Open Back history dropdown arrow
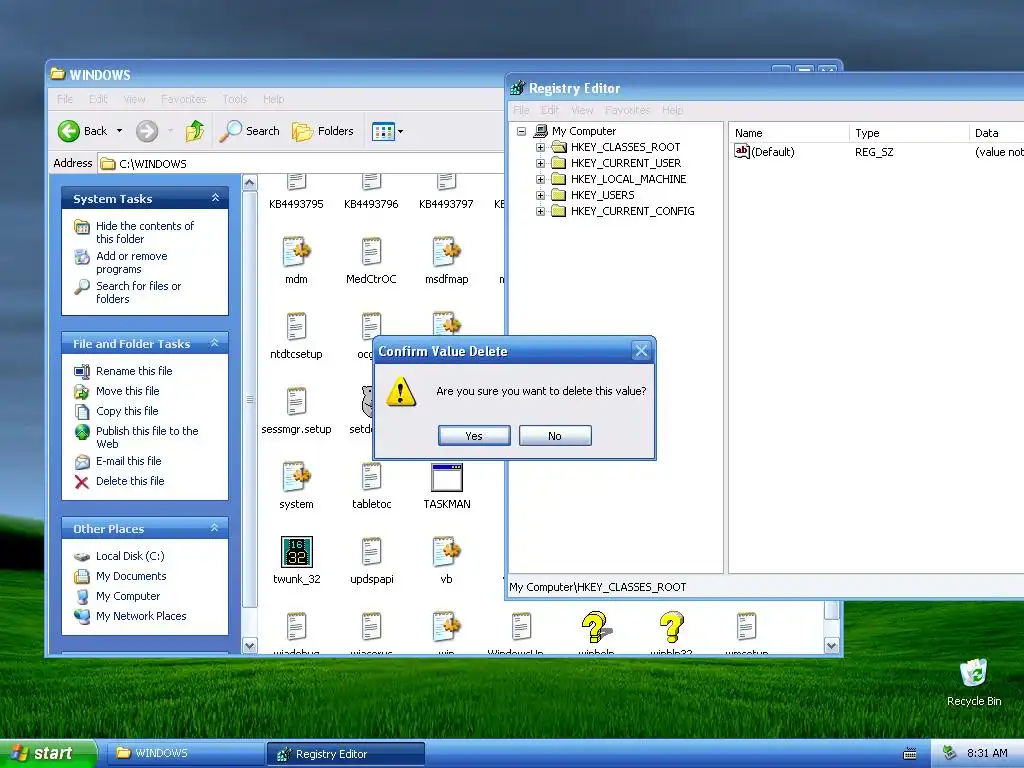This screenshot has height=768, width=1024. pyautogui.click(x=120, y=131)
